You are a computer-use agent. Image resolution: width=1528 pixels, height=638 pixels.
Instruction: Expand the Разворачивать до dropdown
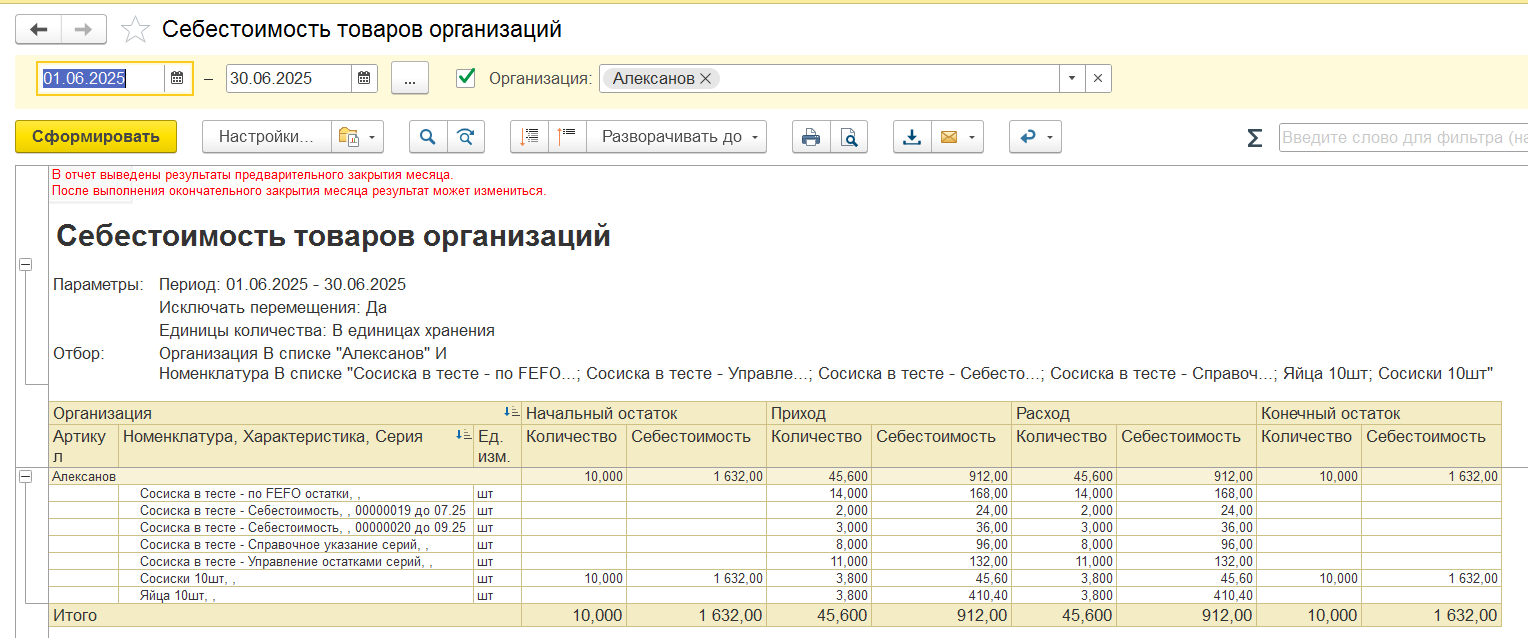tap(755, 137)
